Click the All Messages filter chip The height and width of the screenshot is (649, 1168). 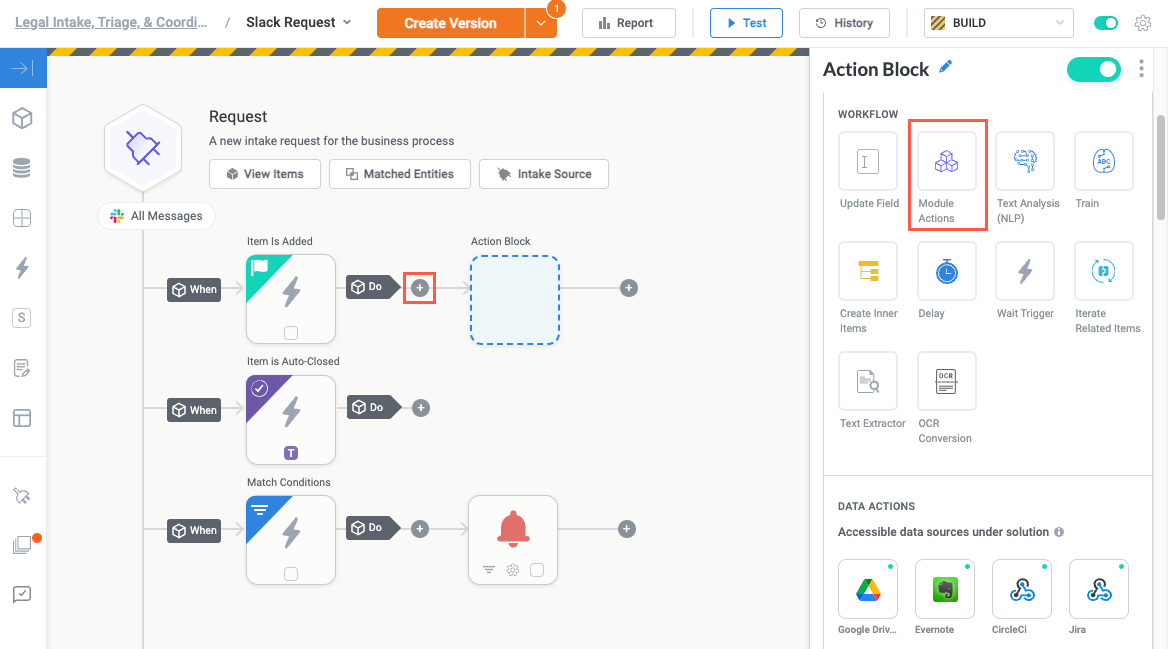[x=156, y=215]
